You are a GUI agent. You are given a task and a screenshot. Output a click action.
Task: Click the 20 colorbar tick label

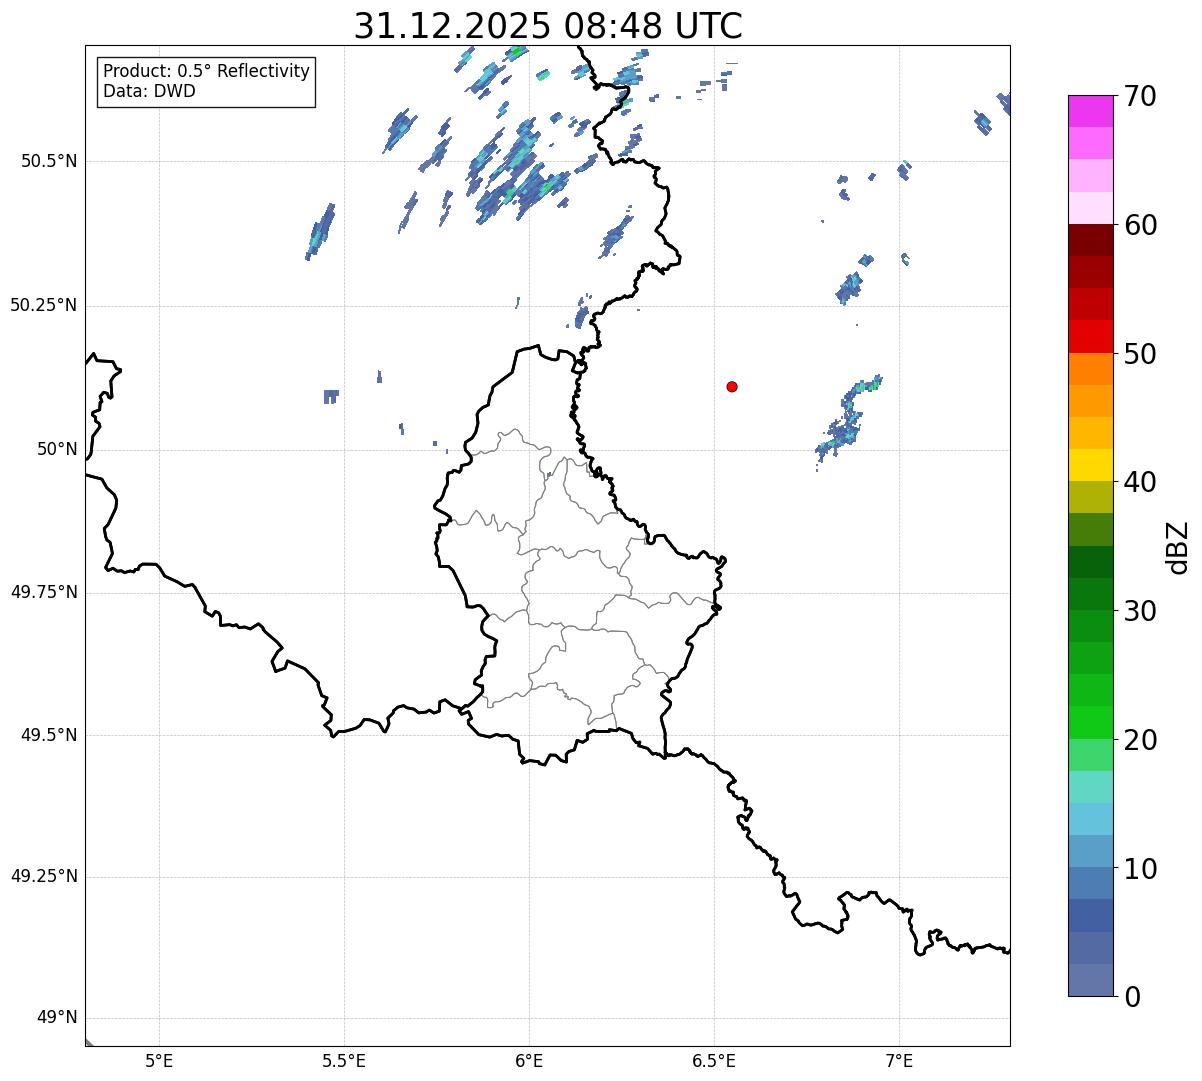1140,740
